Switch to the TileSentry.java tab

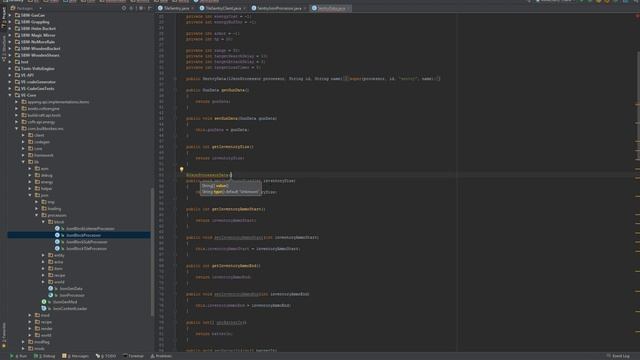click(x=176, y=8)
